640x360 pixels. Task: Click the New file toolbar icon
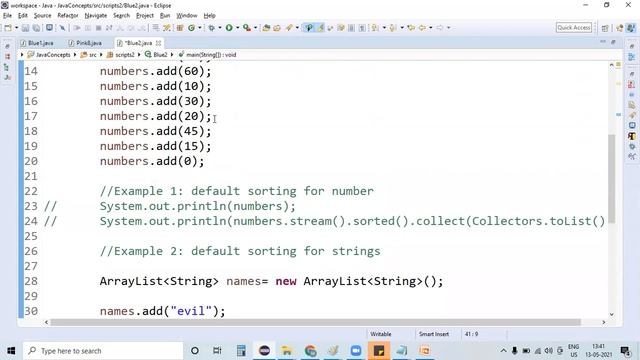click(8, 28)
